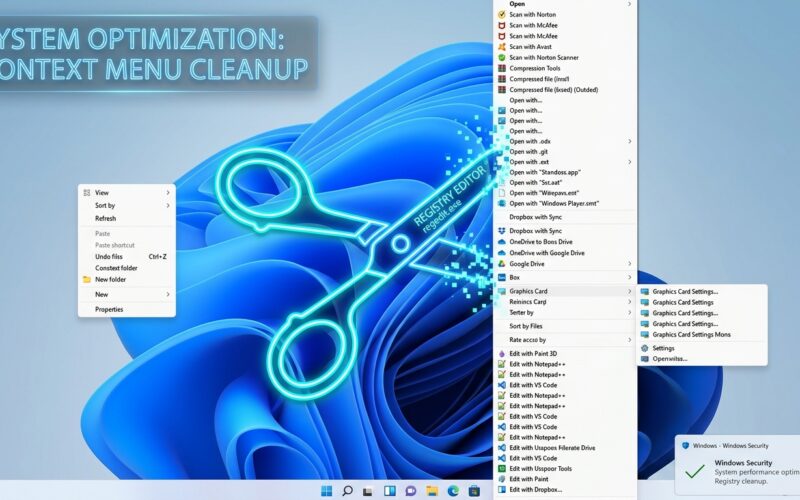Open the Windows Start button on taskbar
This screenshot has height=500, width=800.
point(327,491)
